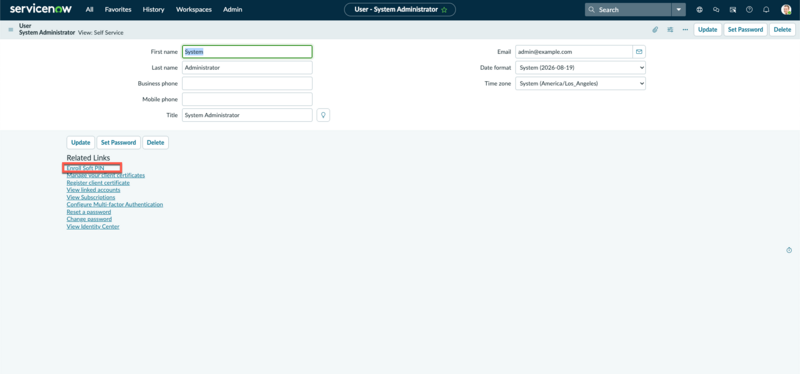
Task: Click the magnifier icon in global search
Action: pyautogui.click(x=592, y=10)
